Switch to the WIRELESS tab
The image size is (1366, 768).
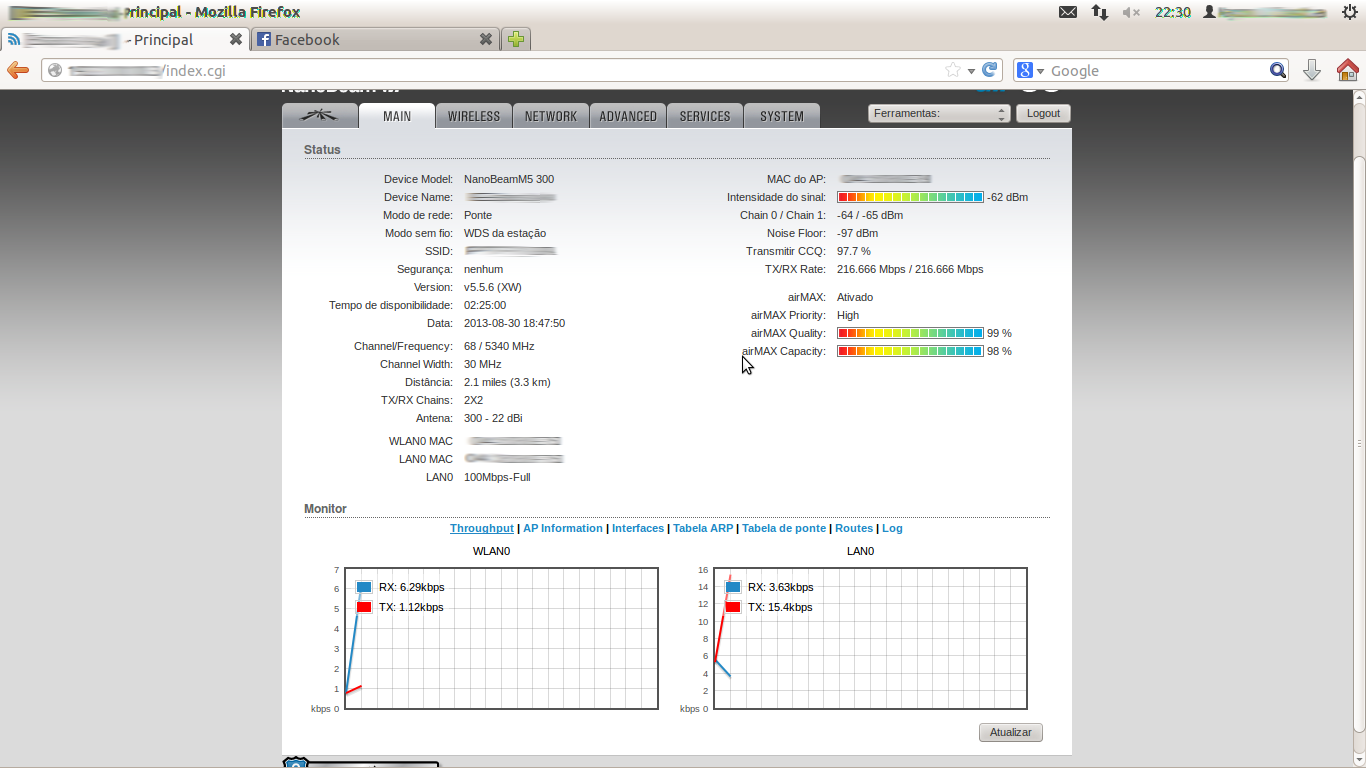click(x=473, y=116)
